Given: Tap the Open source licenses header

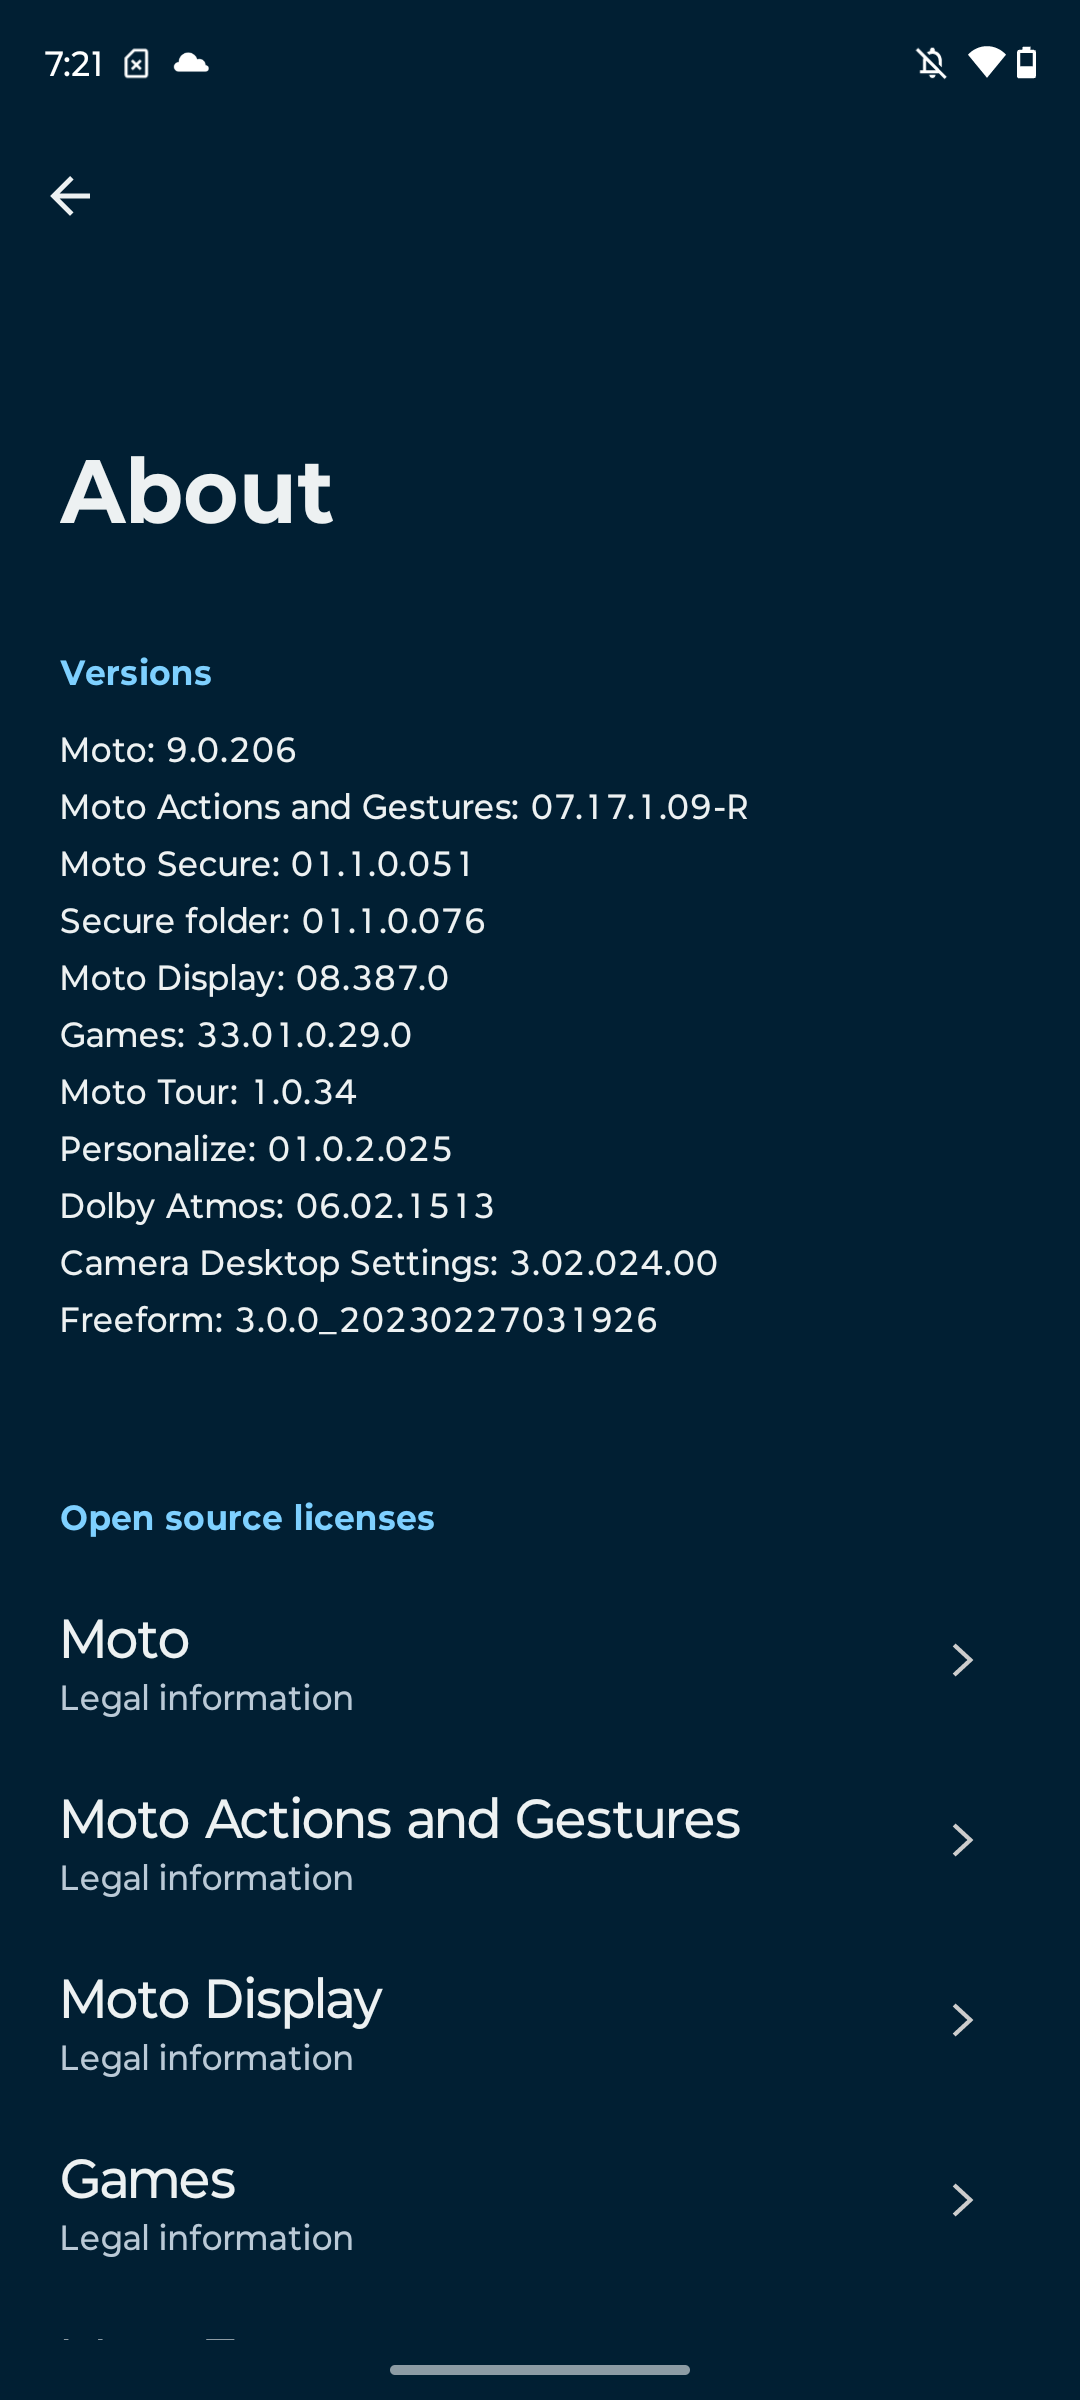Looking at the screenshot, I should pos(247,1518).
